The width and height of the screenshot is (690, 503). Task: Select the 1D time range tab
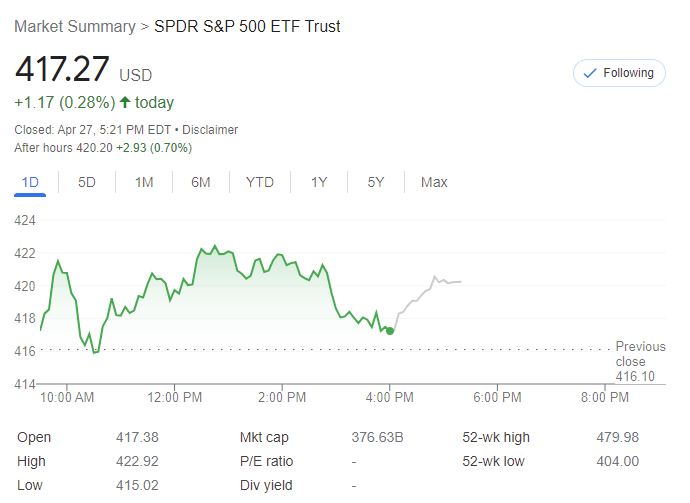(30, 182)
